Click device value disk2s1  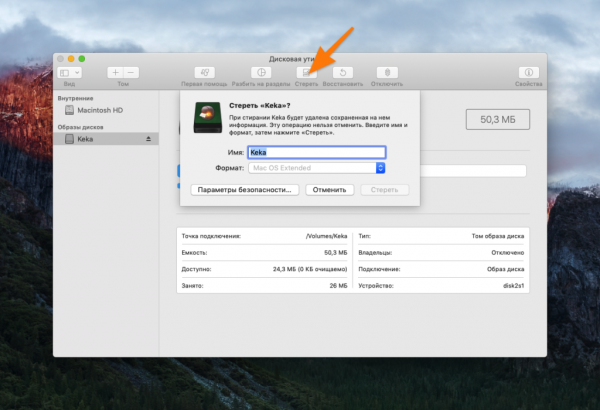(514, 286)
